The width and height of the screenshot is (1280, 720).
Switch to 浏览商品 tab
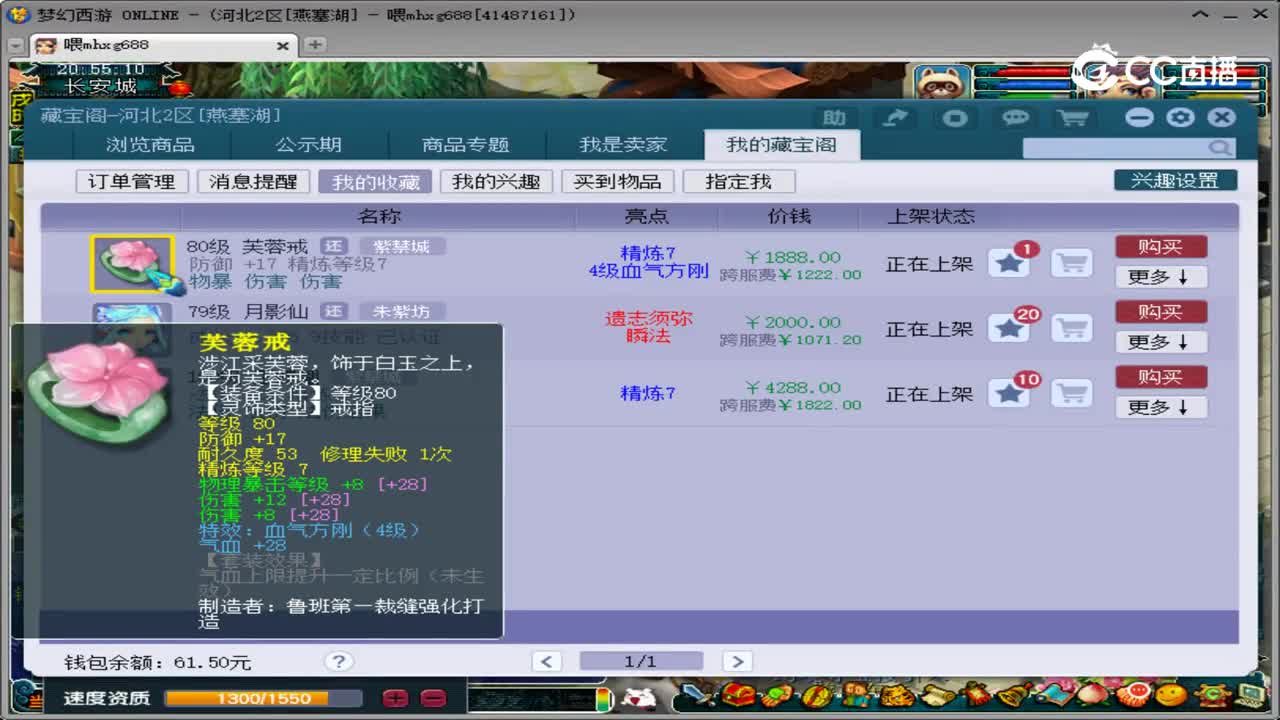point(150,145)
